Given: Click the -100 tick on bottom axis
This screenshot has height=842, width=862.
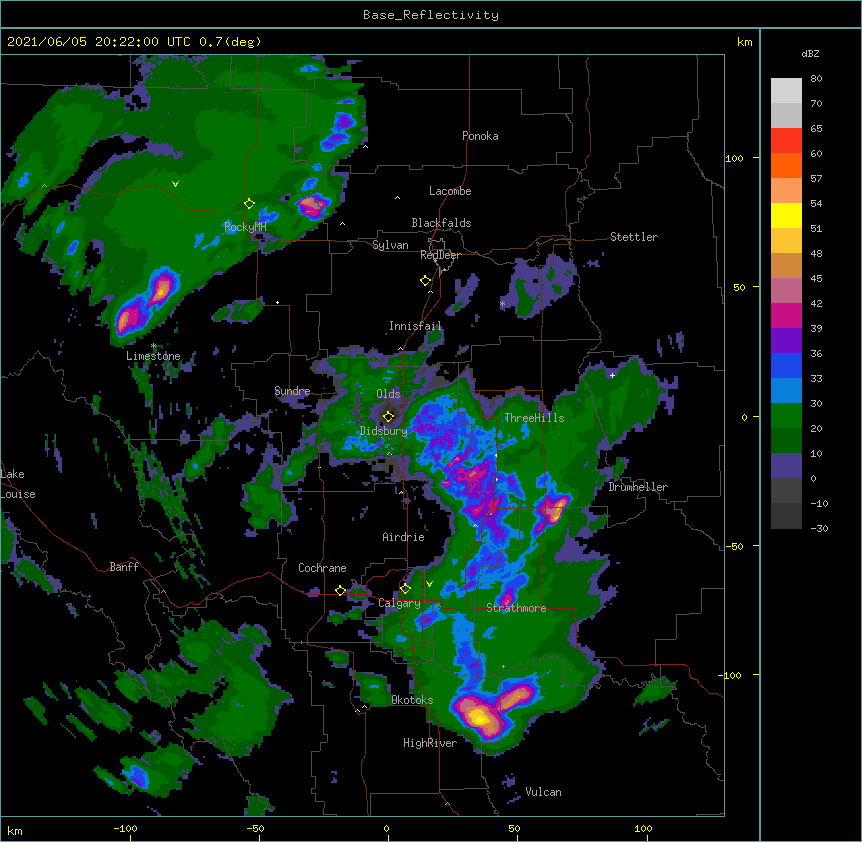Looking at the screenshot, I should (x=125, y=828).
